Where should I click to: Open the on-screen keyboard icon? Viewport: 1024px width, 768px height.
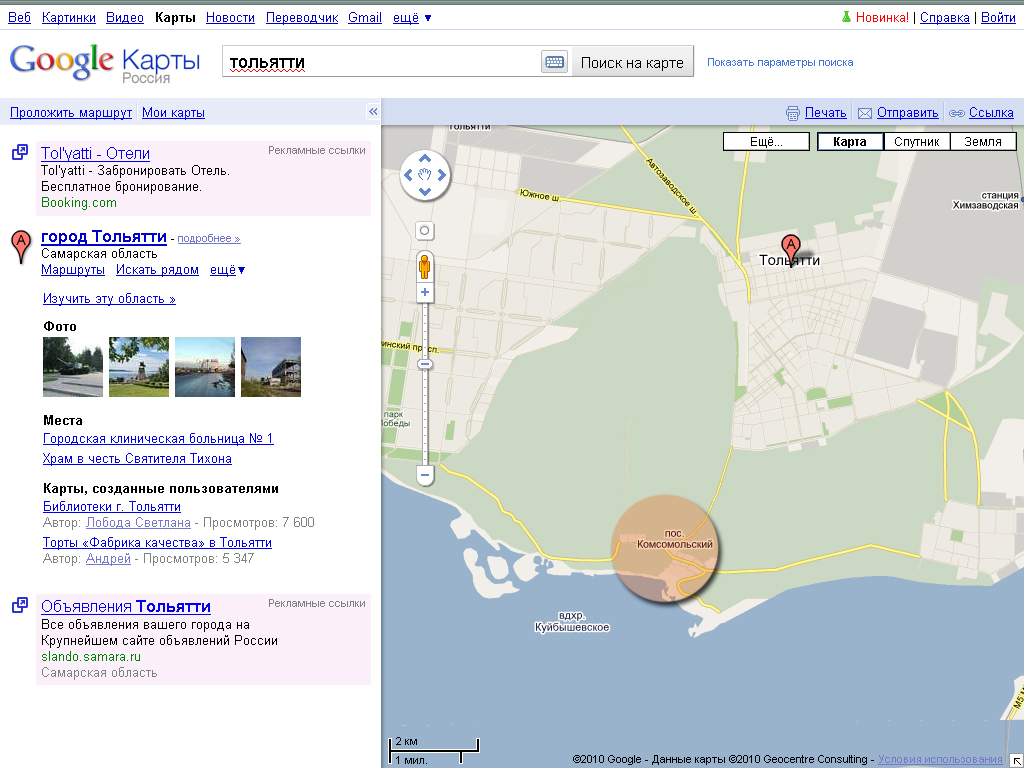[x=554, y=62]
